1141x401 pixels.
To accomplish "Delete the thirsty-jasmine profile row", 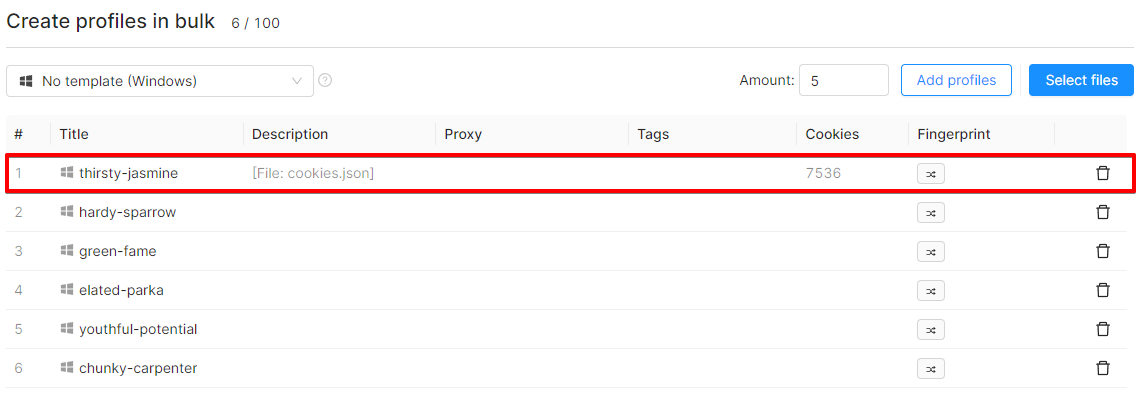I will pyautogui.click(x=1103, y=173).
